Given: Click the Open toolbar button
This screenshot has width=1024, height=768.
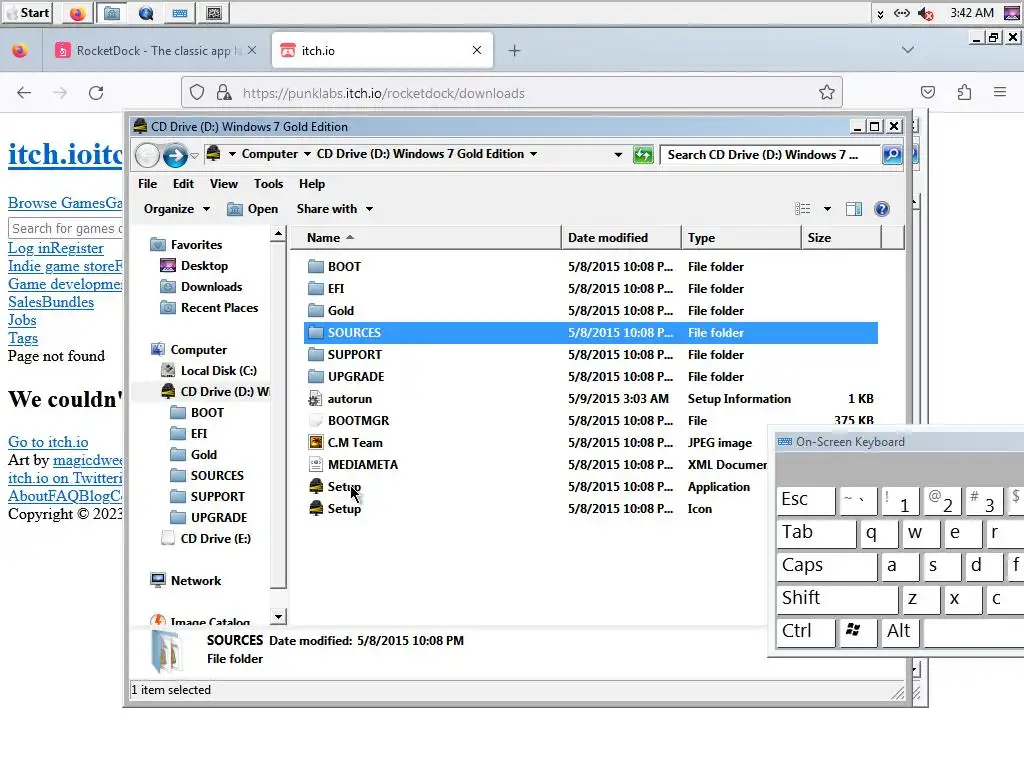Looking at the screenshot, I should coord(253,209).
